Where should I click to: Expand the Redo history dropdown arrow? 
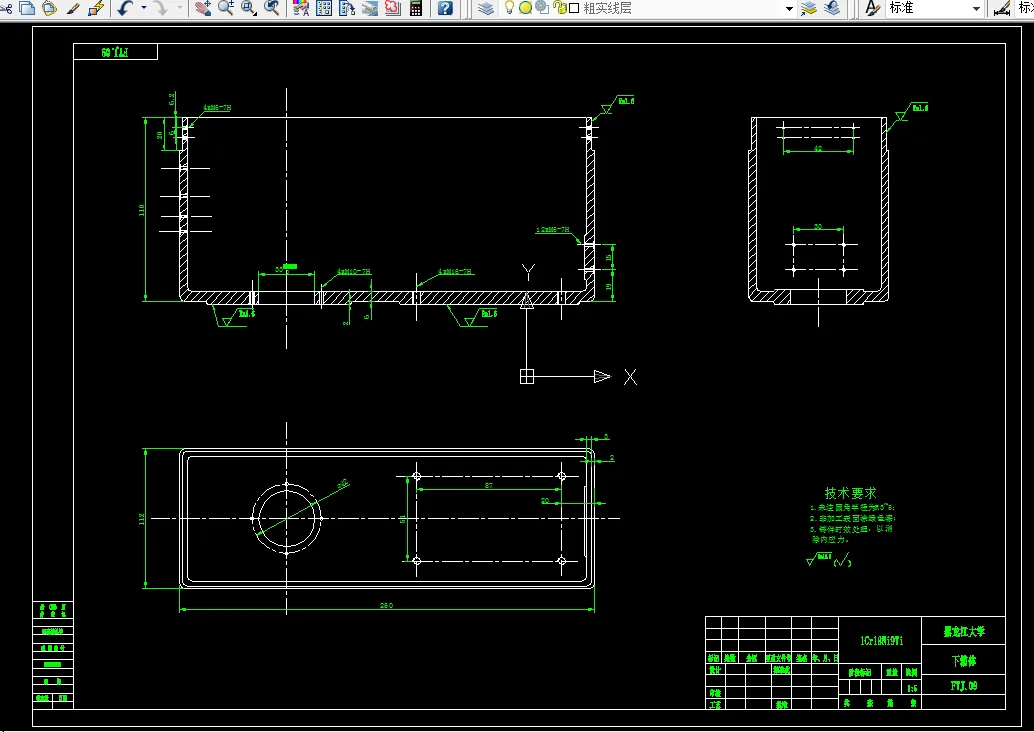(180, 8)
